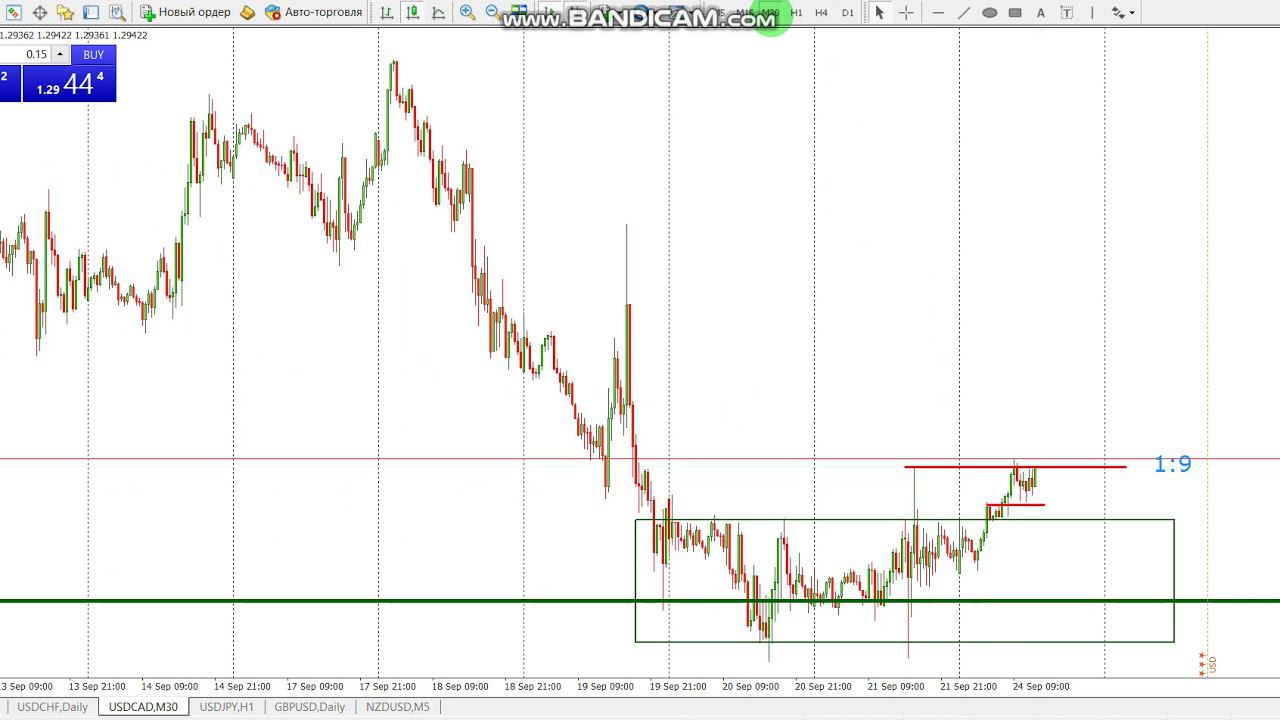
Task: Select the text label tool
Action: coord(1067,13)
